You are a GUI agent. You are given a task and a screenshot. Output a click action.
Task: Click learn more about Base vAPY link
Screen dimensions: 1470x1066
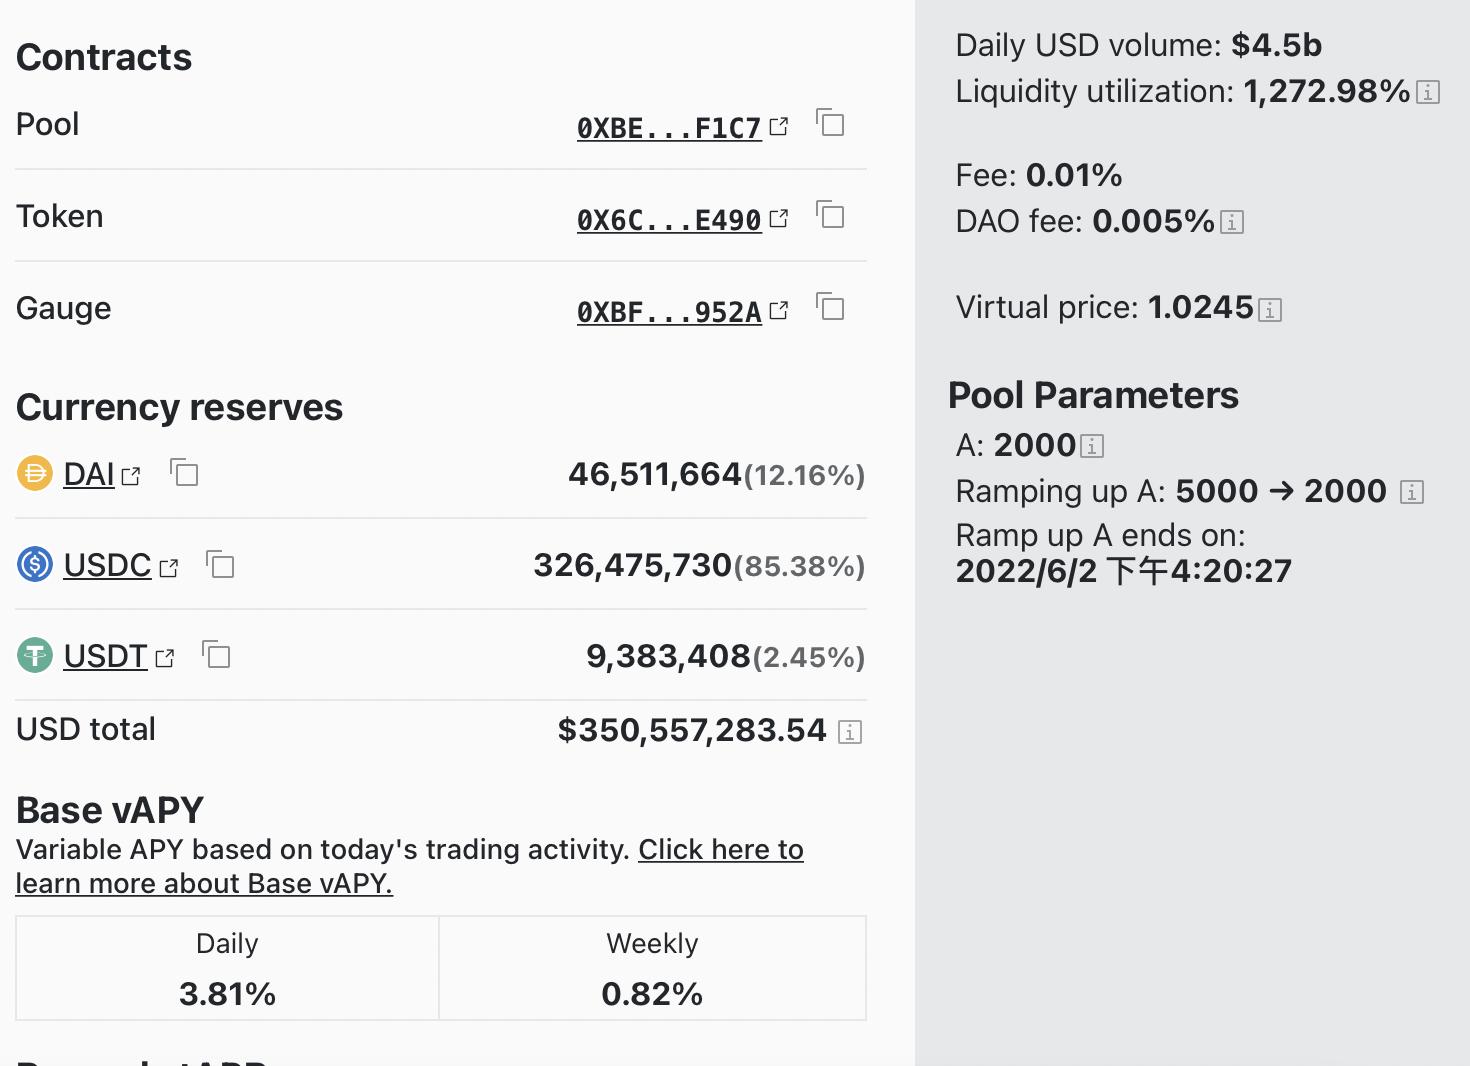click(x=204, y=884)
